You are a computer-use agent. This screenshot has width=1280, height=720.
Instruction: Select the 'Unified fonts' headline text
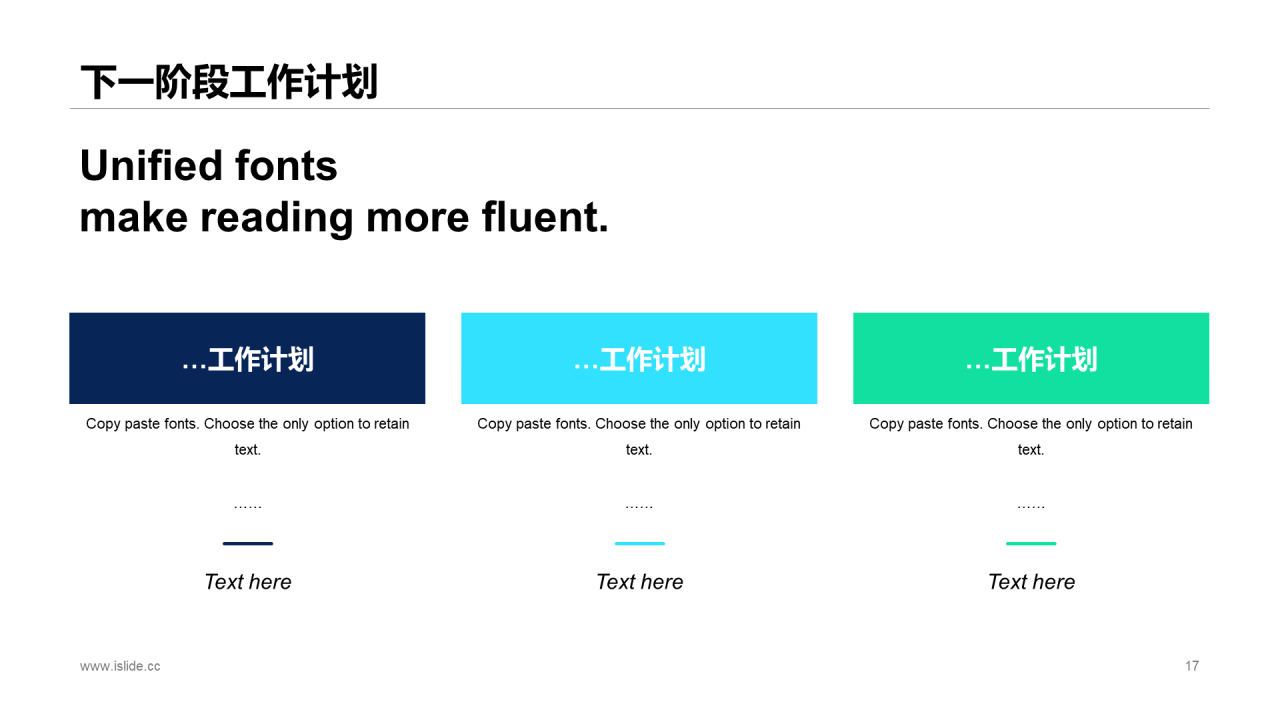point(208,166)
